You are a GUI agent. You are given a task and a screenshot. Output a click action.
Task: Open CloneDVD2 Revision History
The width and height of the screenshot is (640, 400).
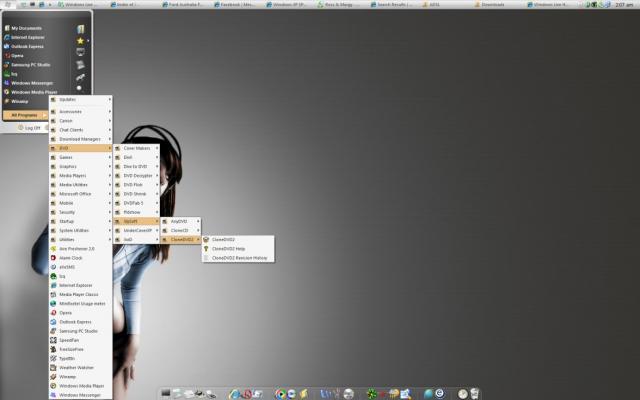[238, 258]
